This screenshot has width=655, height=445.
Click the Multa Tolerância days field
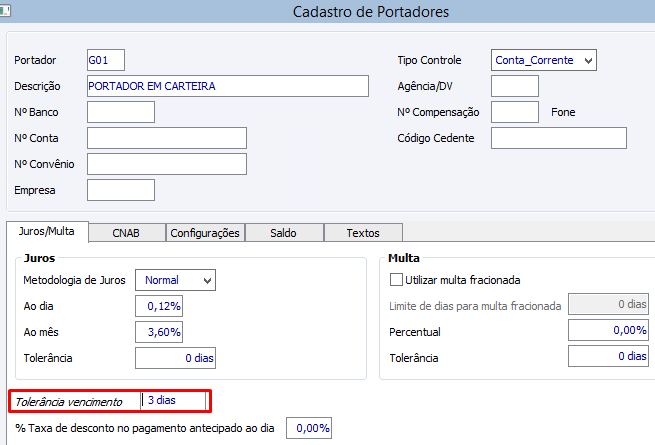pyautogui.click(x=608, y=356)
